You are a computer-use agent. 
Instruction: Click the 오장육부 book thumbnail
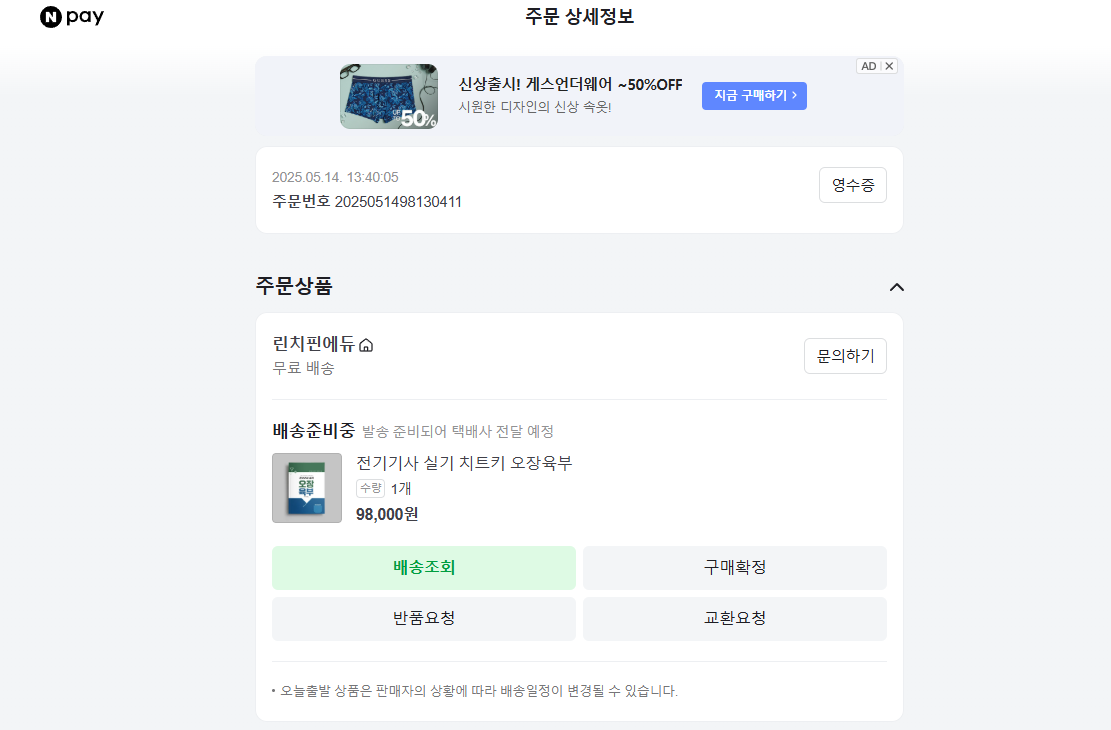click(307, 488)
